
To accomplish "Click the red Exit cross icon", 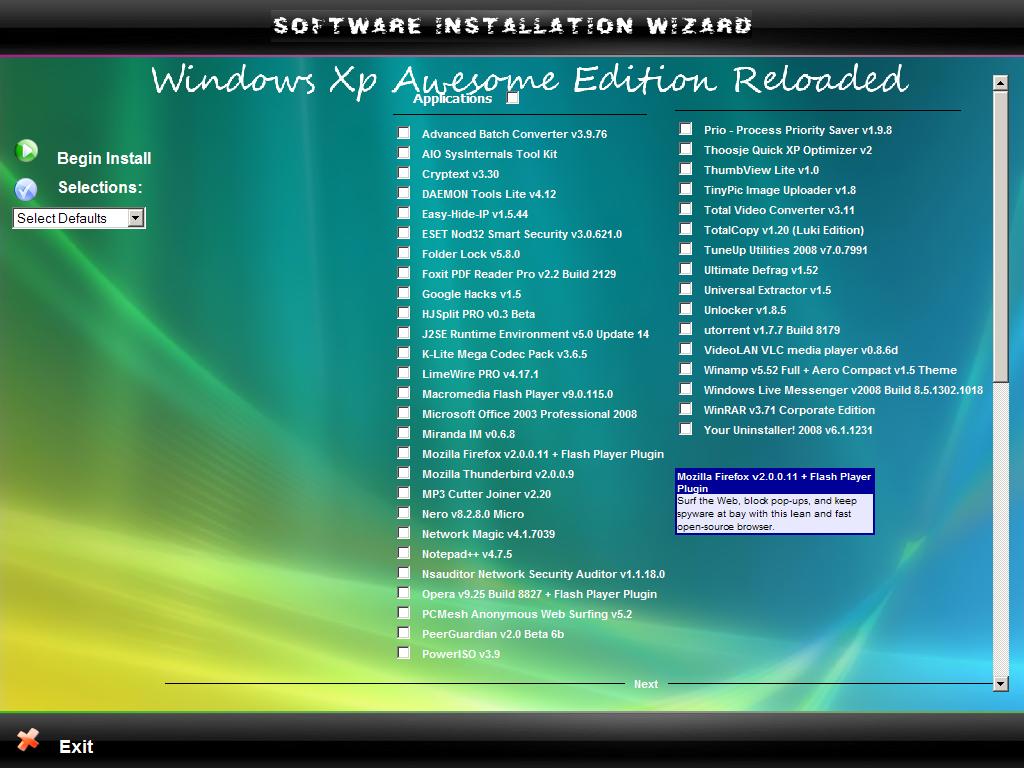I will pyautogui.click(x=28, y=740).
